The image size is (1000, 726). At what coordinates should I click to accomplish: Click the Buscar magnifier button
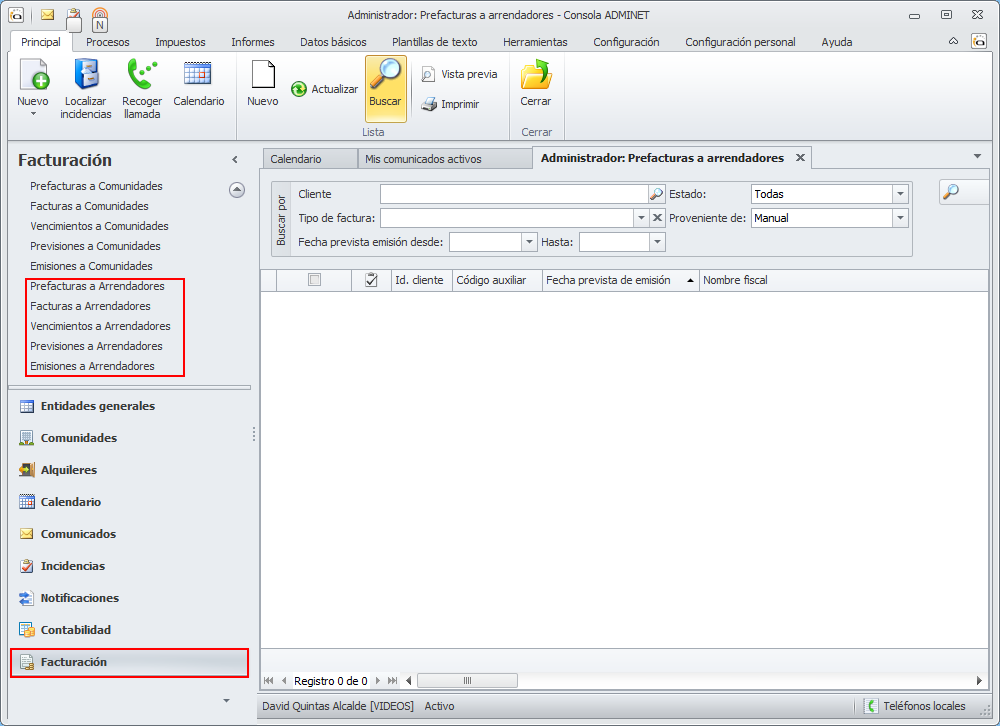pyautogui.click(x=385, y=88)
